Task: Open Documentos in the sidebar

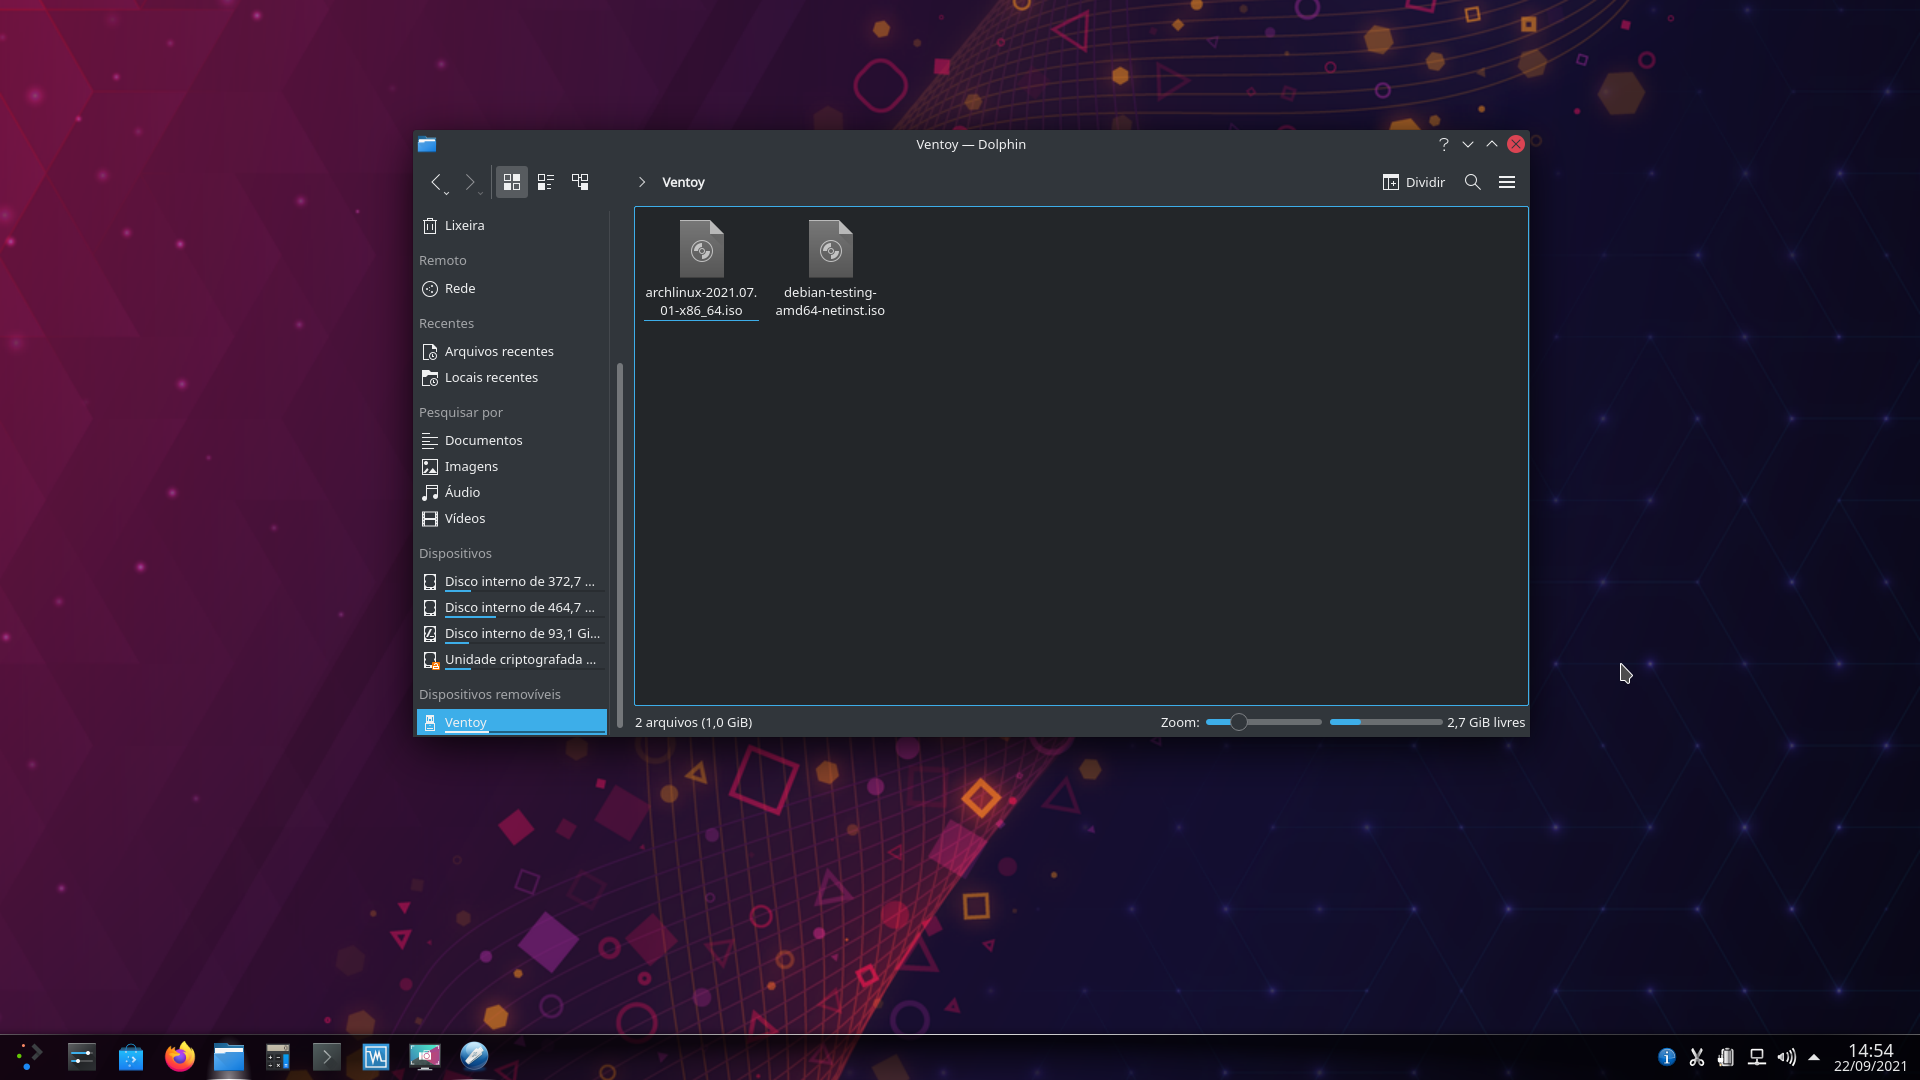Action: click(483, 440)
